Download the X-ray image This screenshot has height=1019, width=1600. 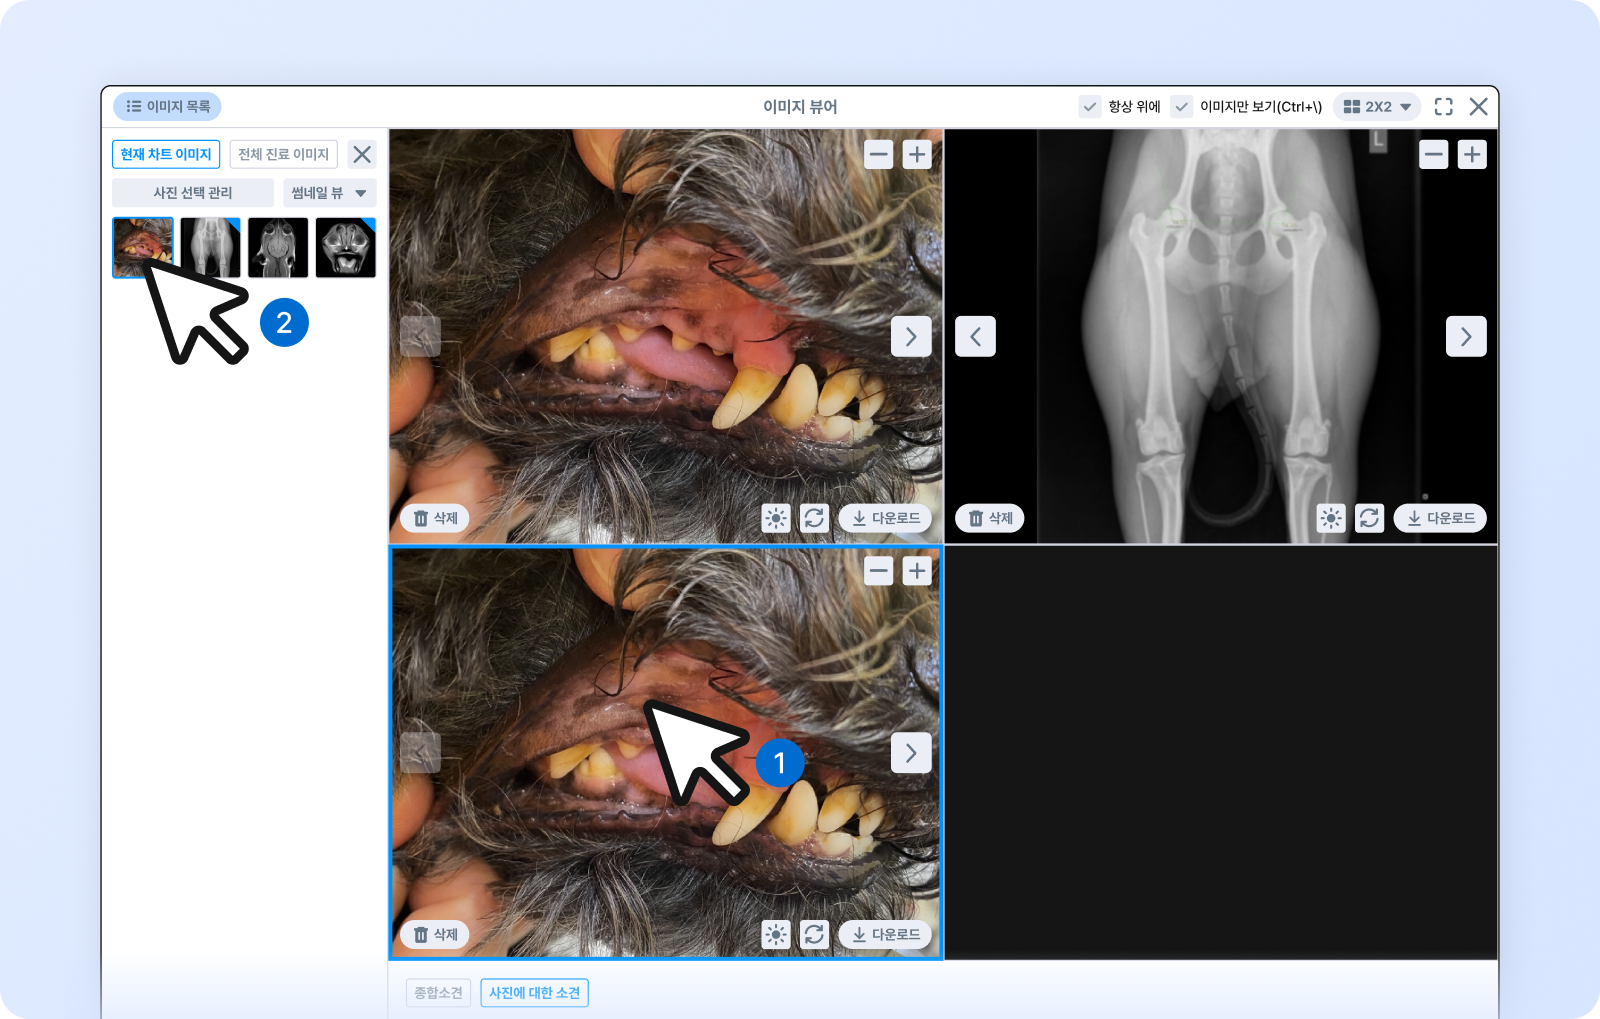pos(1440,518)
